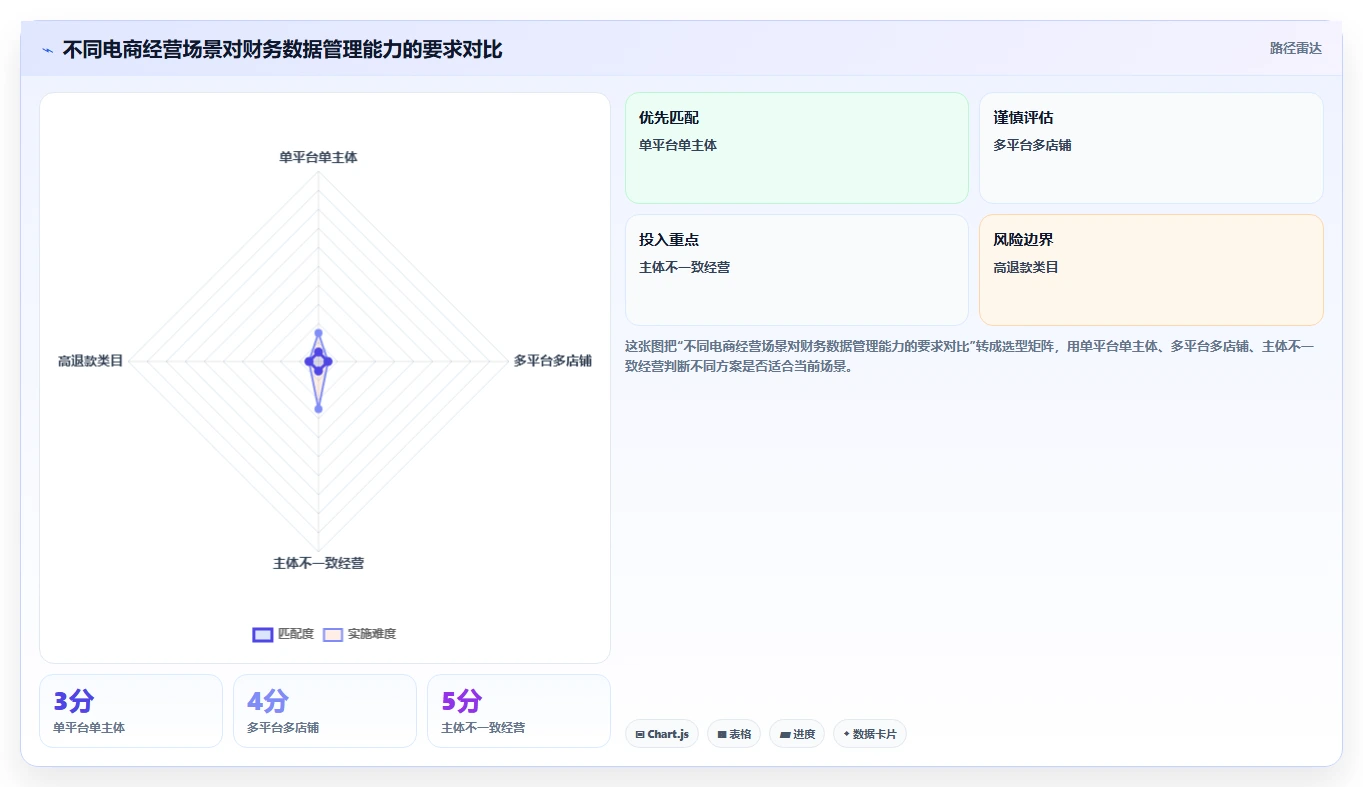This screenshot has height=787, width=1363.
Task: Click the 路径雷达 label in the header
Action: tap(1296, 49)
